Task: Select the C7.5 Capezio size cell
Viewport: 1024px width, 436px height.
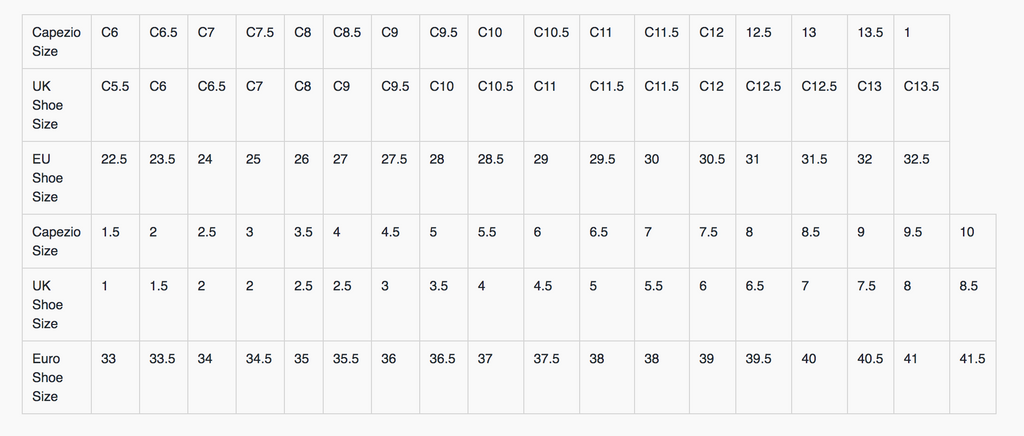Action: [260, 33]
